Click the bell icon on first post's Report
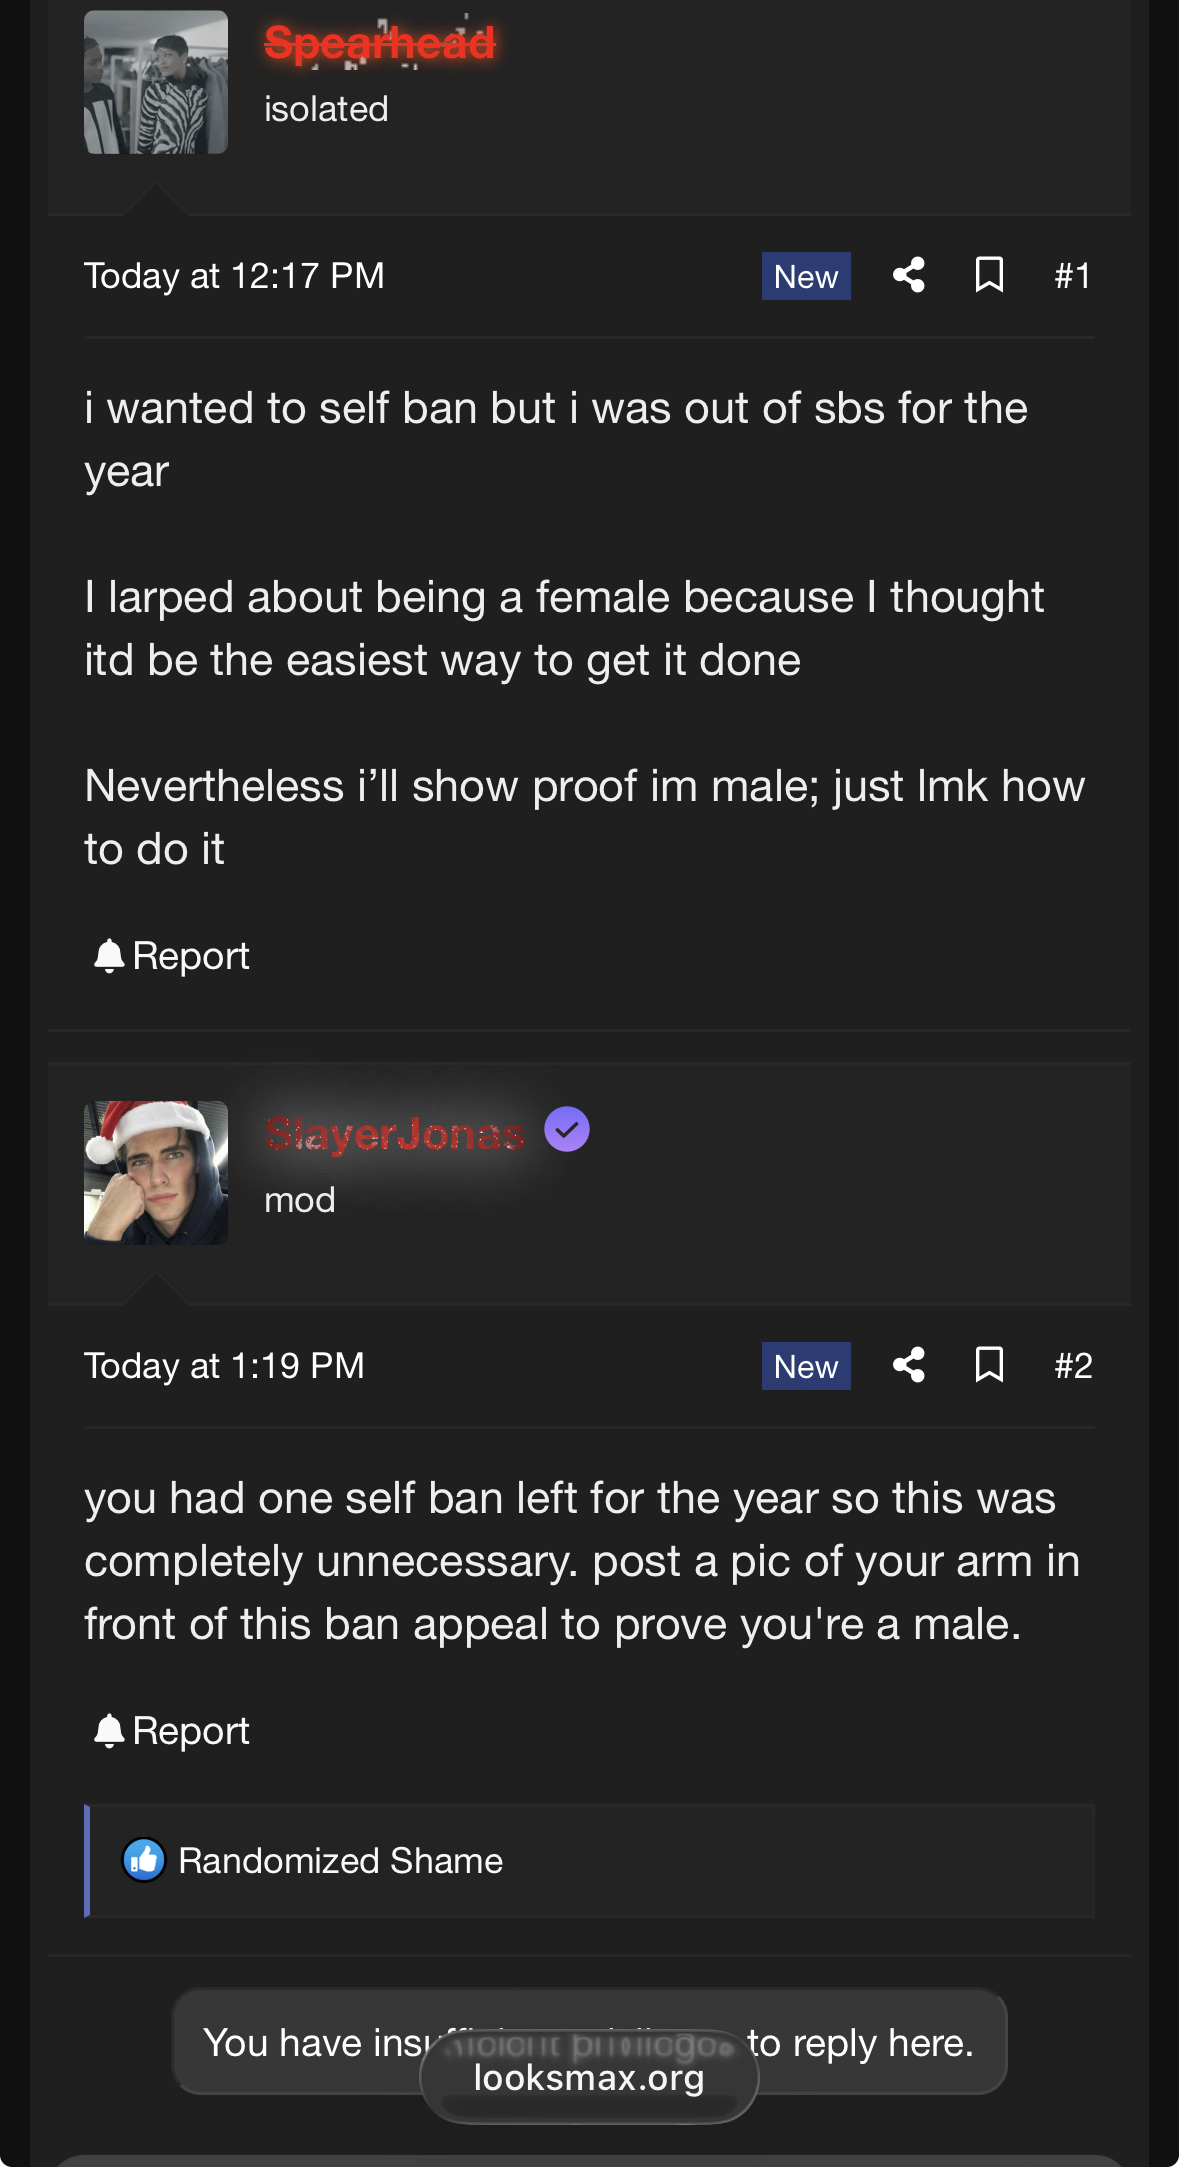 pos(108,956)
